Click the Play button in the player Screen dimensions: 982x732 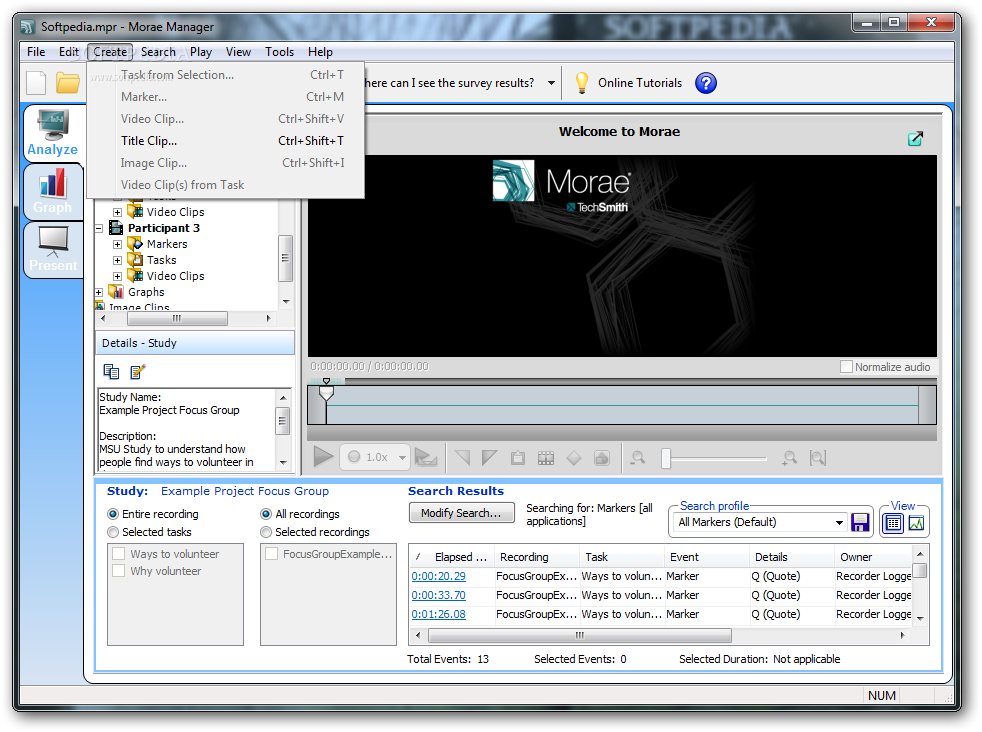pyautogui.click(x=323, y=457)
